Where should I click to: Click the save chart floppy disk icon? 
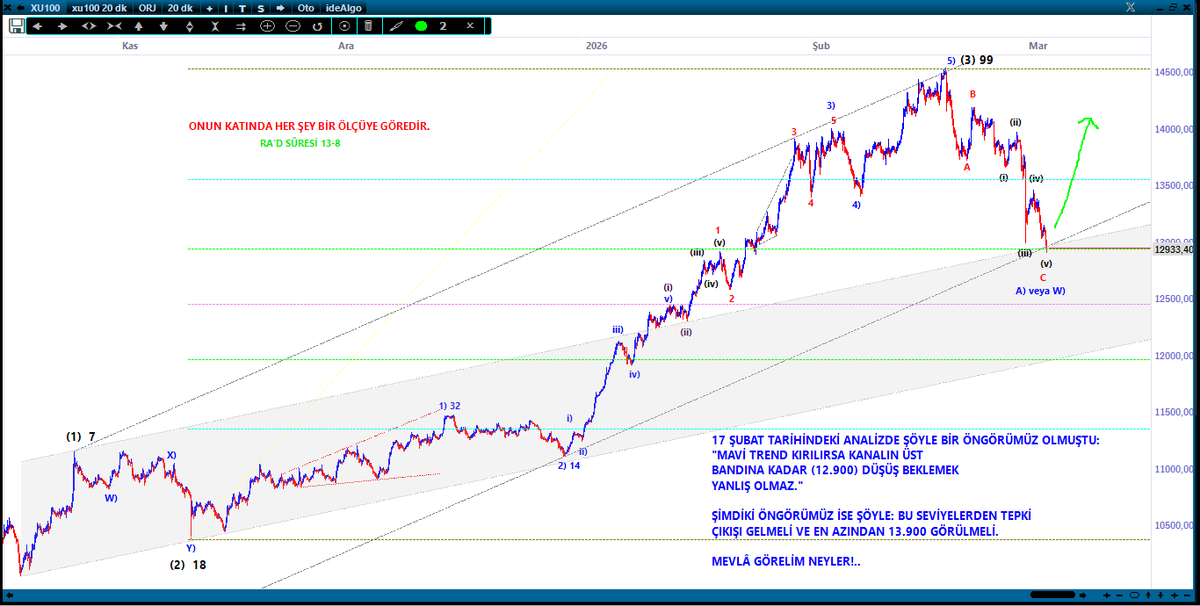click(x=16, y=25)
